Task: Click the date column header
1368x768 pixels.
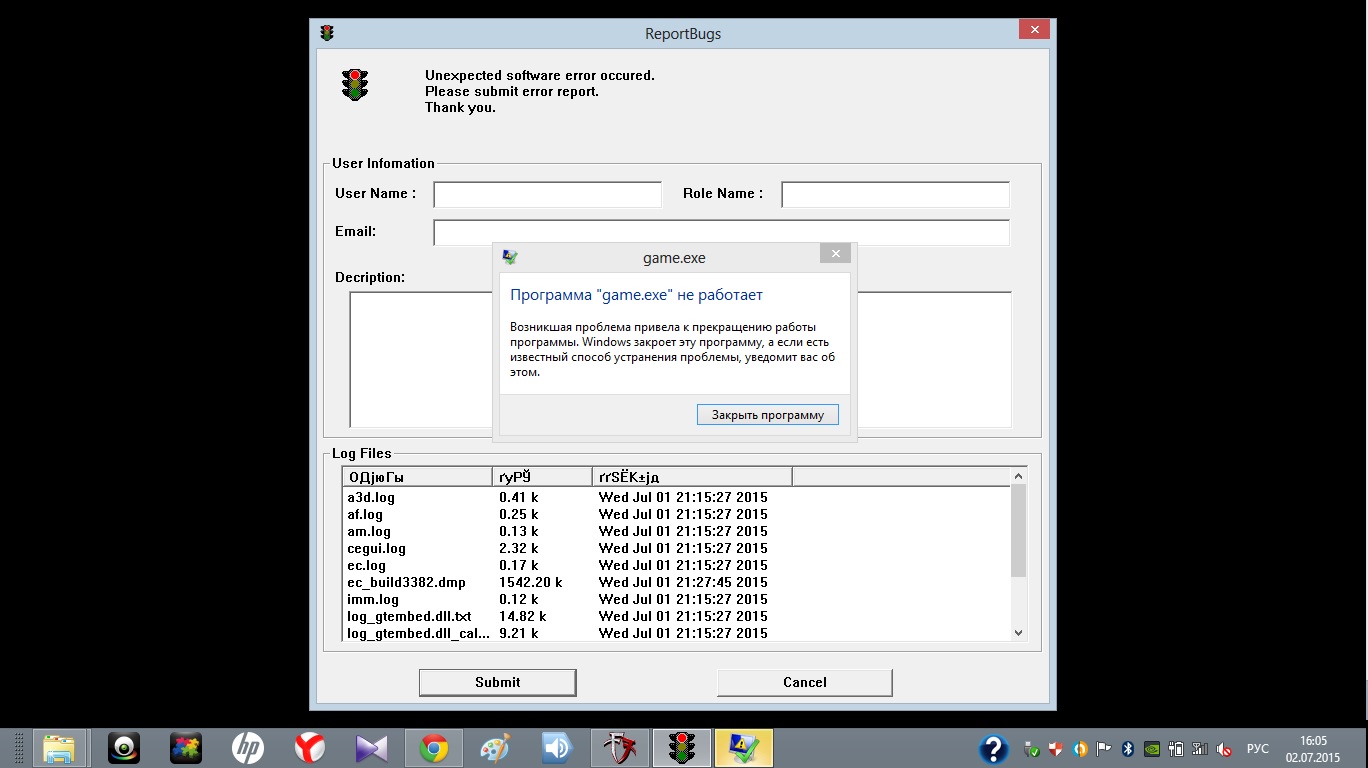Action: (692, 477)
